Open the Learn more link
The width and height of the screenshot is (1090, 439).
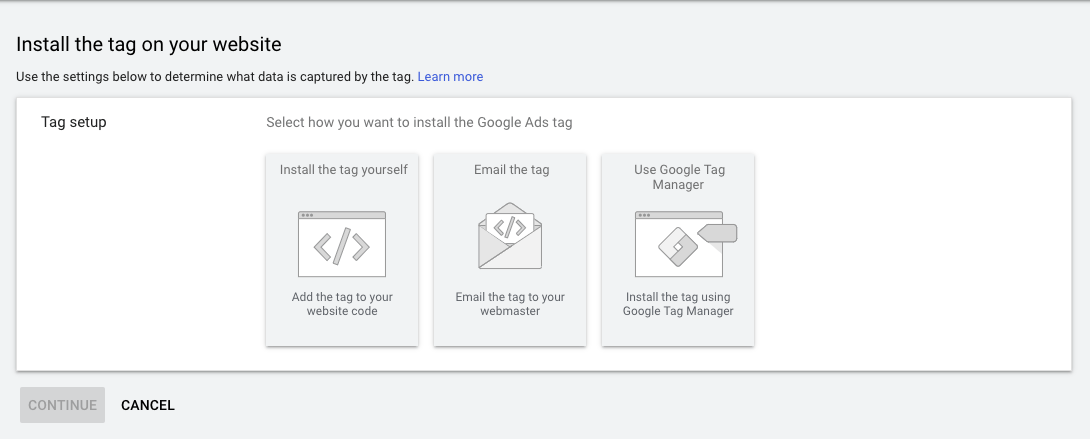click(450, 76)
